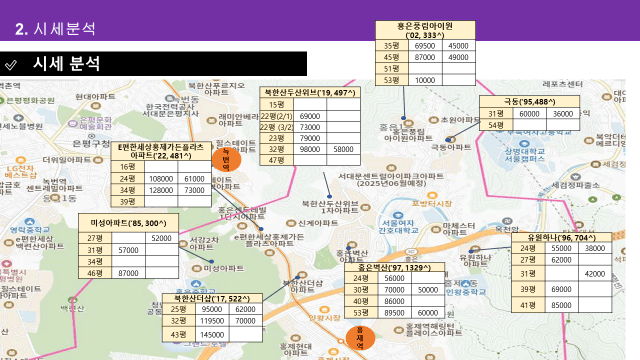Viewport: 640px width, 360px height.
Task: Click the orange 홍제역 station circle
Action: 360,338
